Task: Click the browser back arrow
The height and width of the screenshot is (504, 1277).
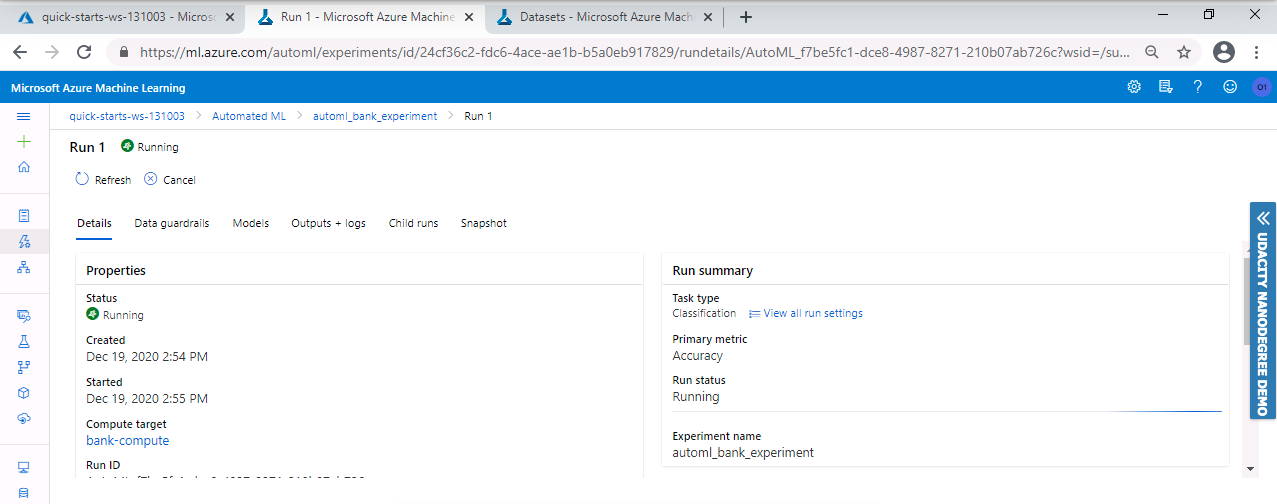Action: [x=20, y=52]
